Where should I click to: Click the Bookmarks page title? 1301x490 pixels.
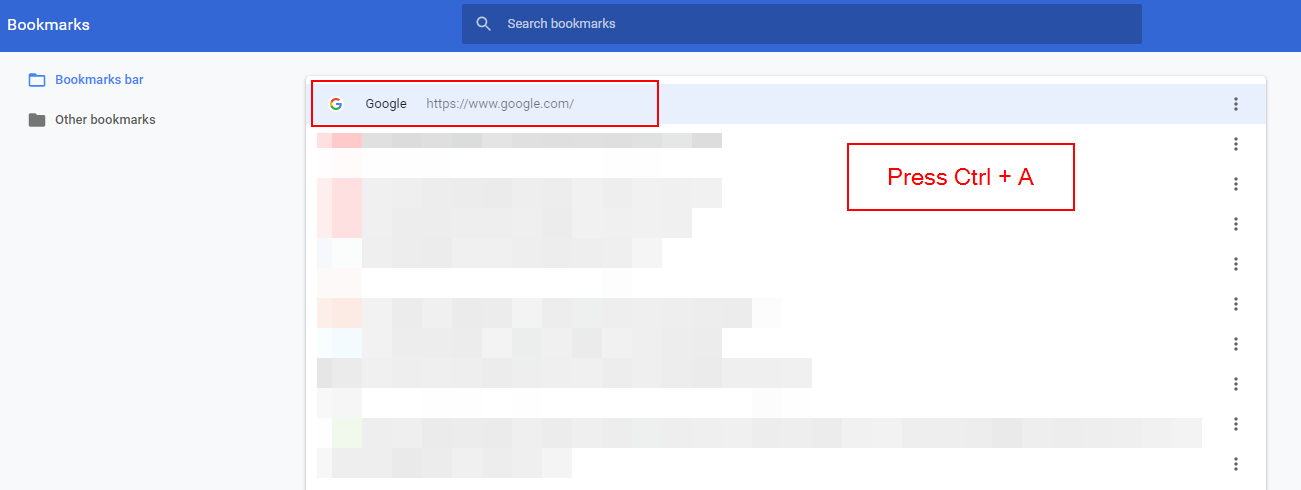(x=48, y=25)
